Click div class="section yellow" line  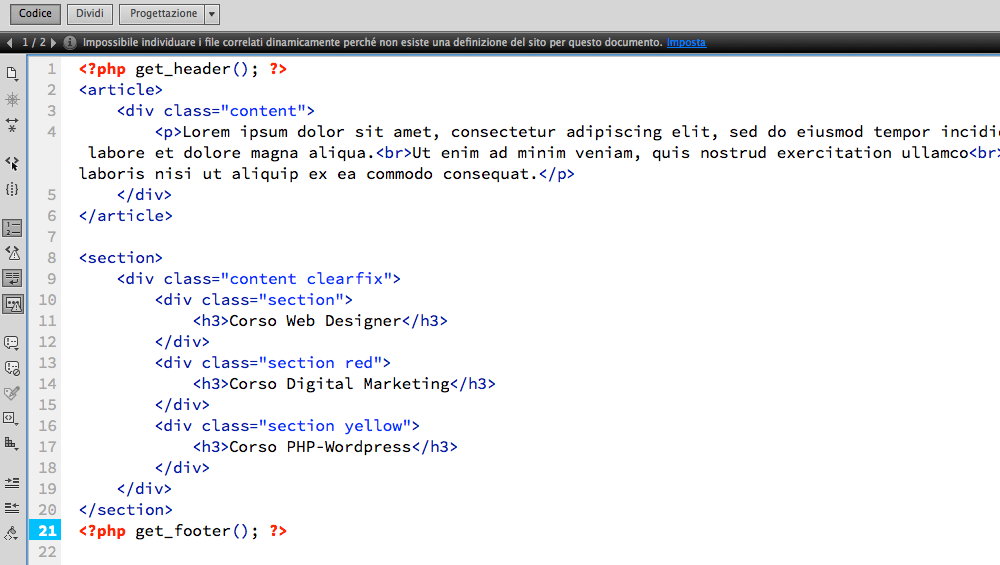(x=287, y=426)
